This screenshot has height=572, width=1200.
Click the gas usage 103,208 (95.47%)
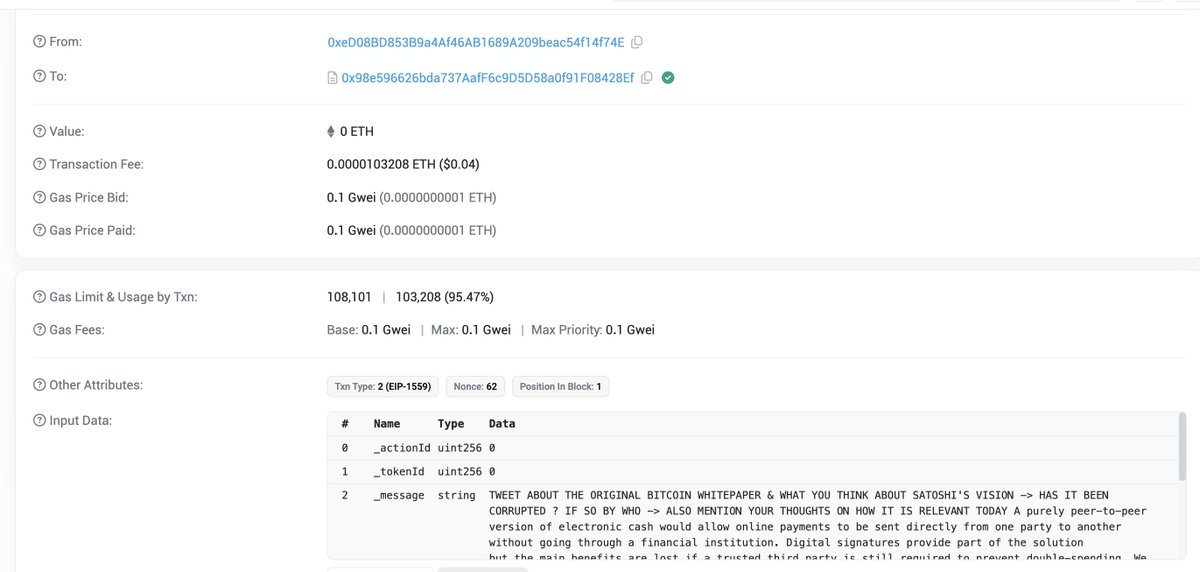tap(444, 297)
